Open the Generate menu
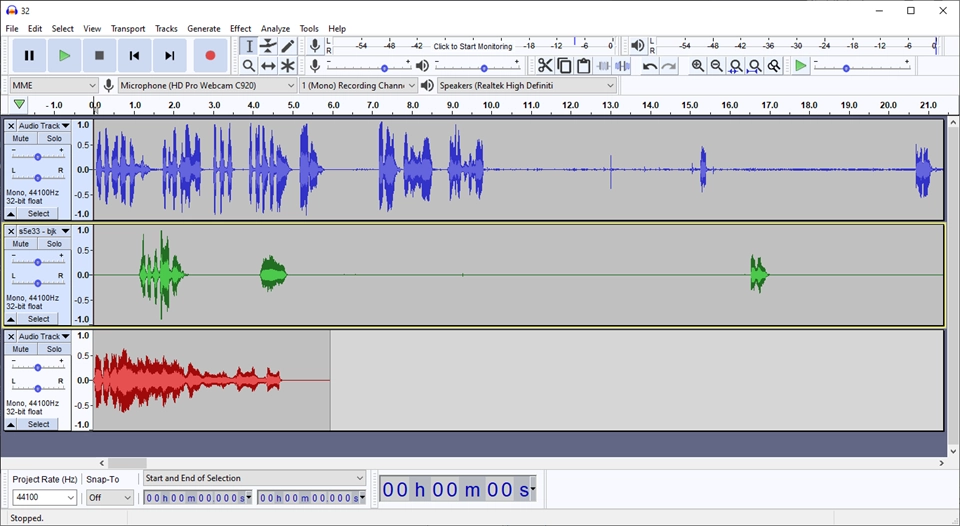The image size is (960, 526). pyautogui.click(x=204, y=29)
